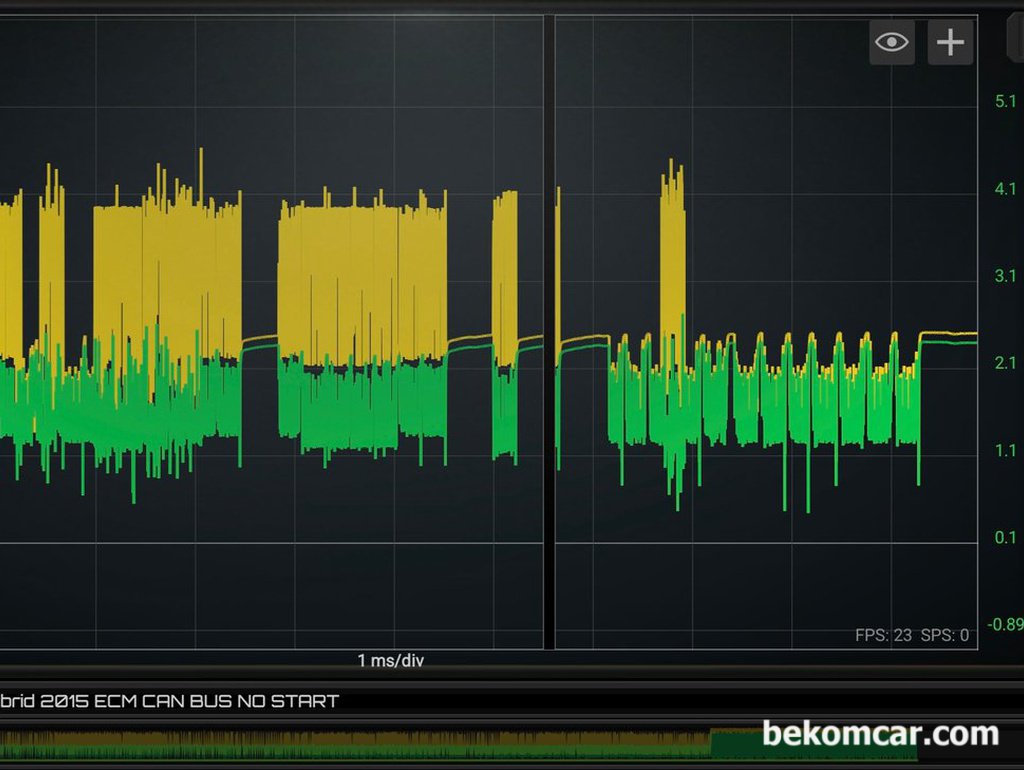Click the FPS: 23 readout
The height and width of the screenshot is (770, 1024).
coord(883,635)
